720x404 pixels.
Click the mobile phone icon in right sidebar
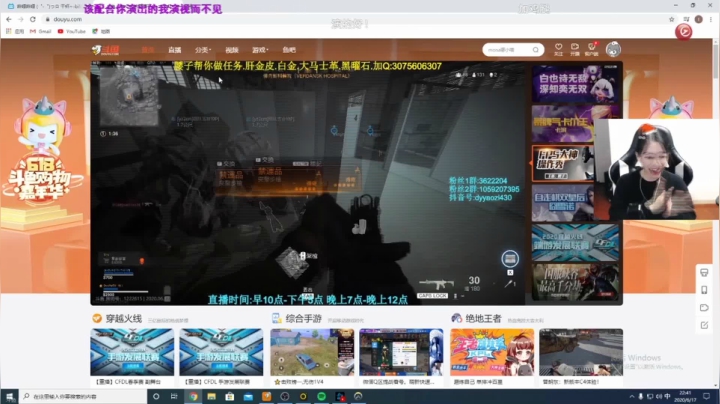[x=704, y=290]
